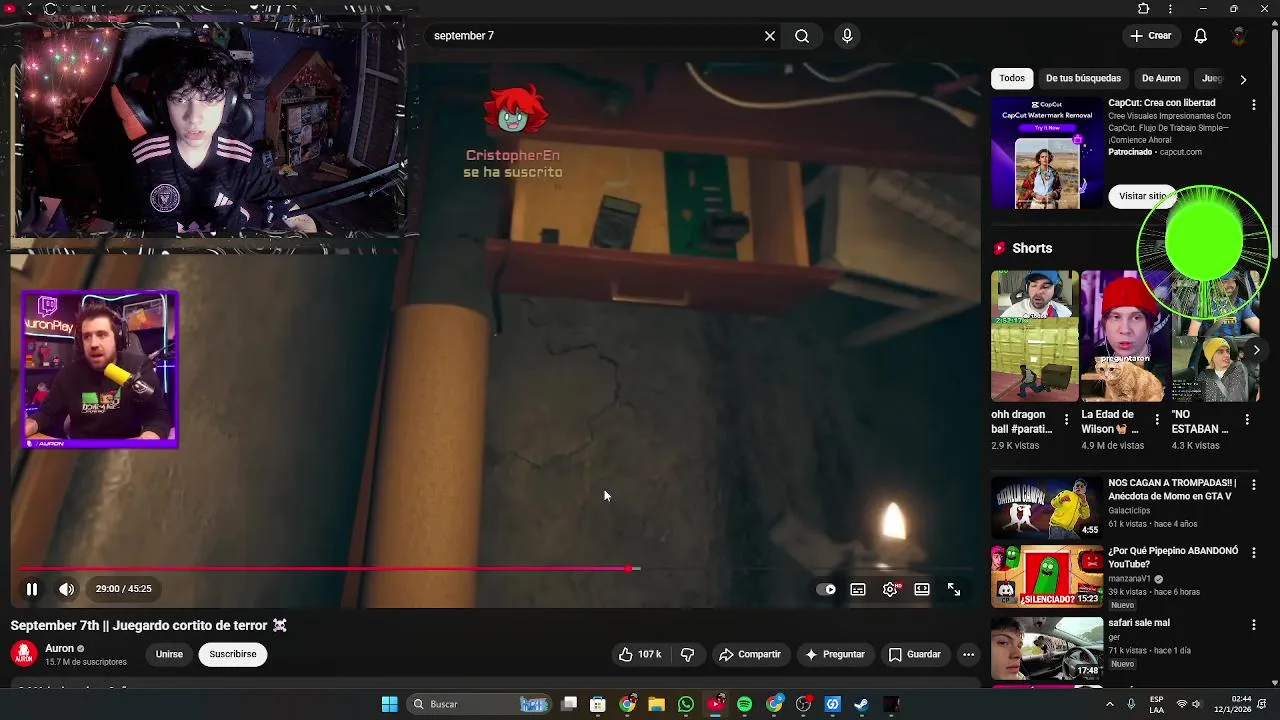Open WhatsApp from the taskbar
The image size is (1280, 720).
point(685,705)
